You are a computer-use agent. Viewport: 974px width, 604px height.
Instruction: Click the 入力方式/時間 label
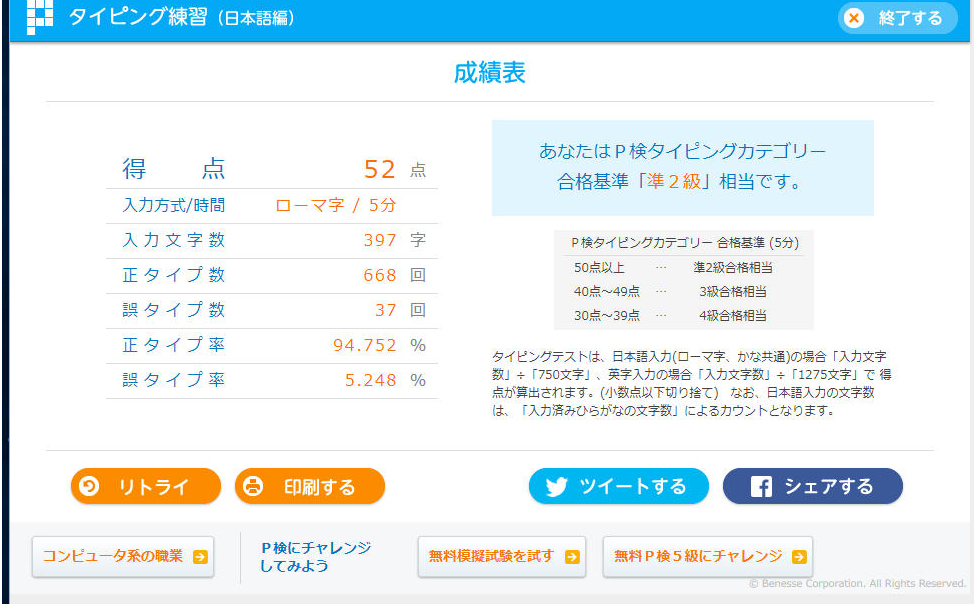[173, 205]
